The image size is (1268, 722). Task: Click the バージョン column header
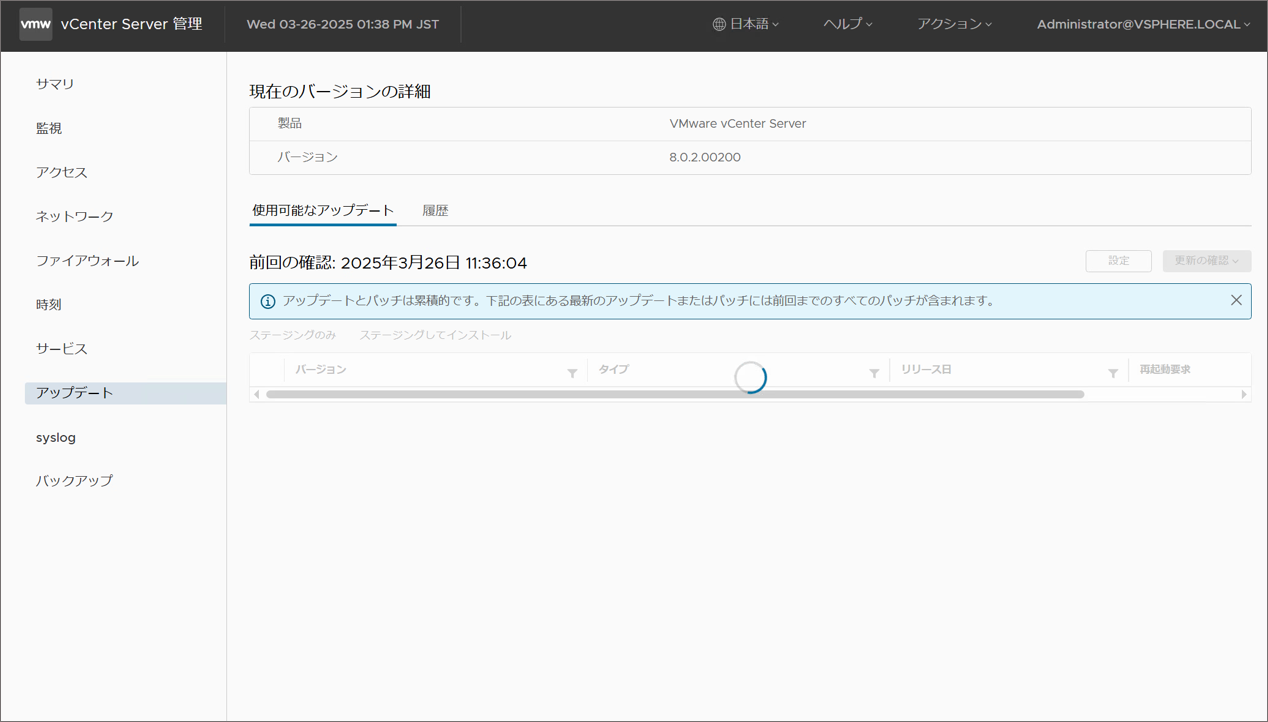pos(321,369)
